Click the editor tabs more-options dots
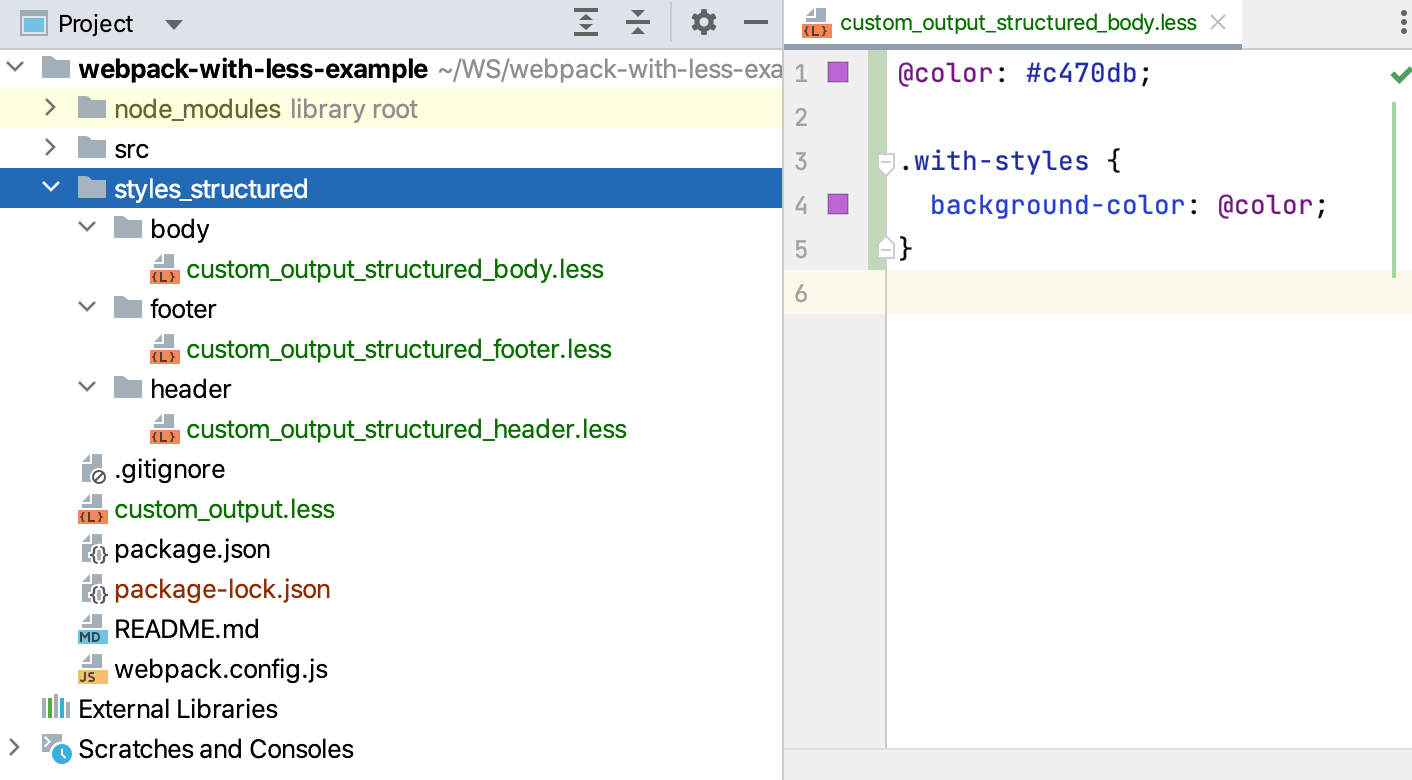This screenshot has width=1412, height=780. point(1403,22)
